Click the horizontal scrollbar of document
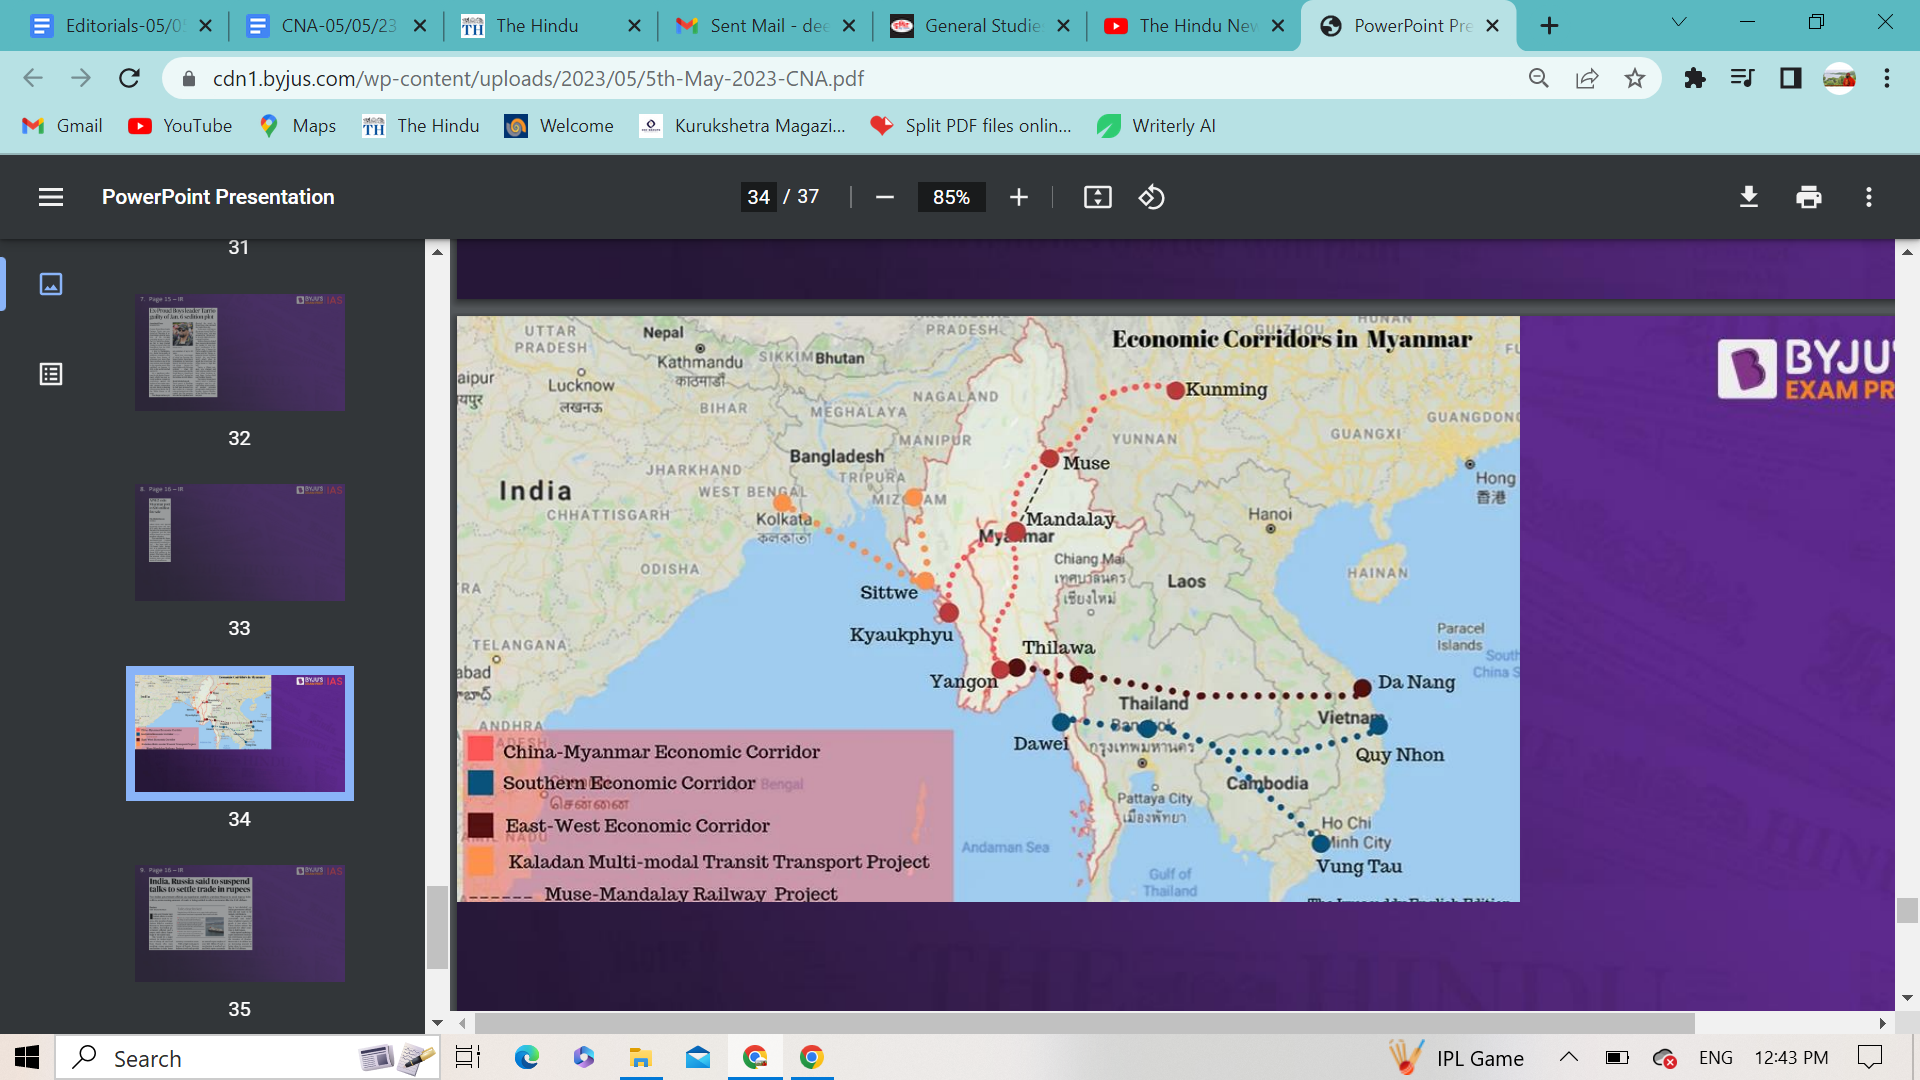 [1084, 1023]
